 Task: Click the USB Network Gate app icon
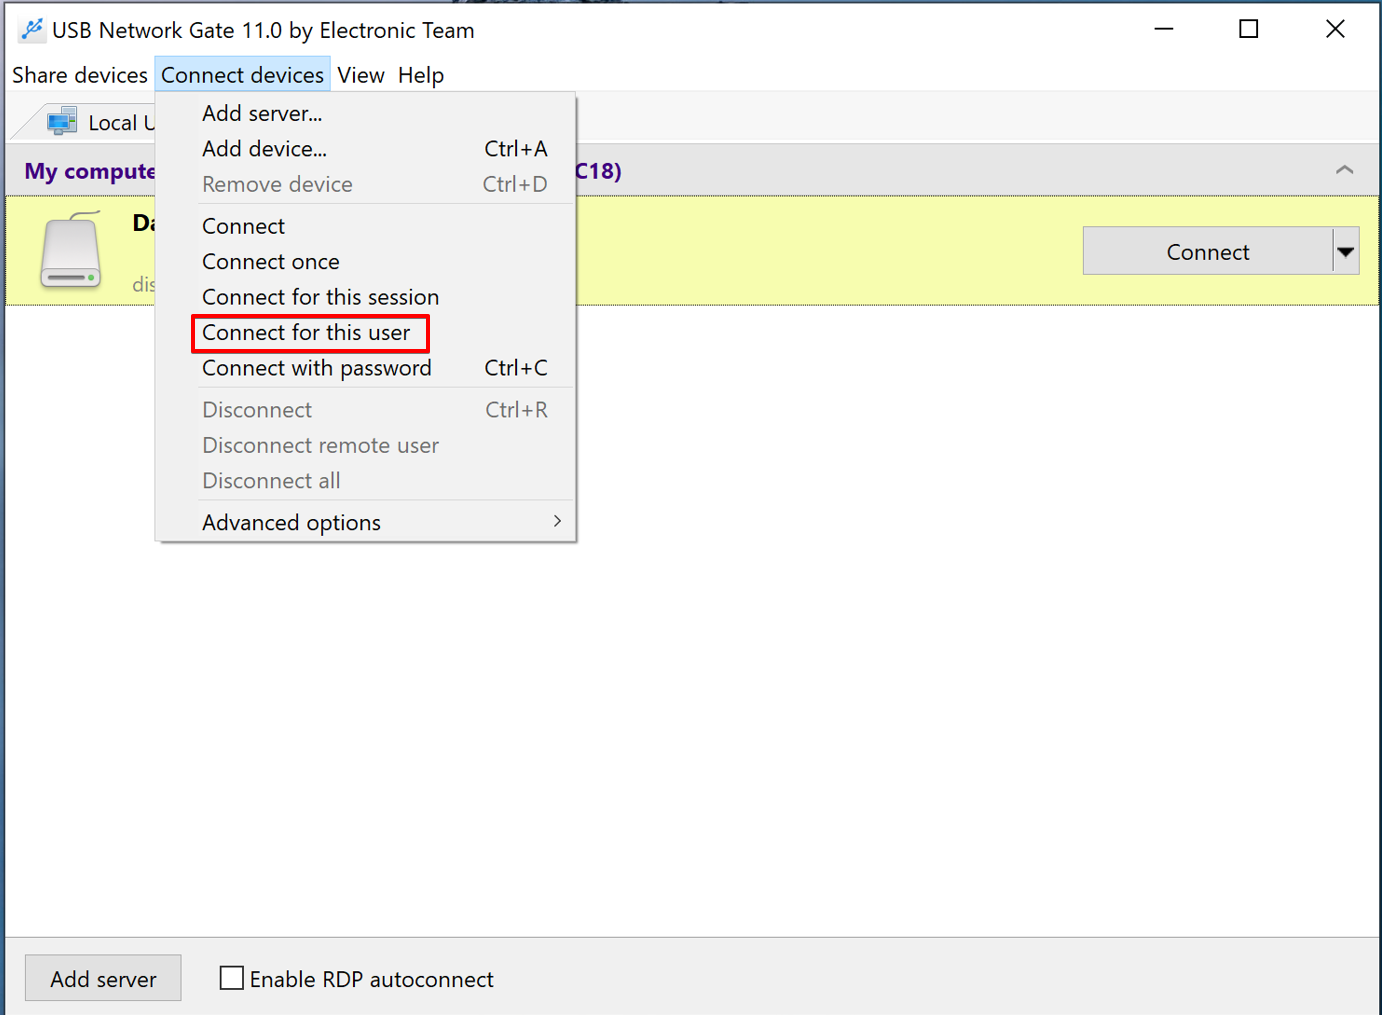pyautogui.click(x=31, y=30)
